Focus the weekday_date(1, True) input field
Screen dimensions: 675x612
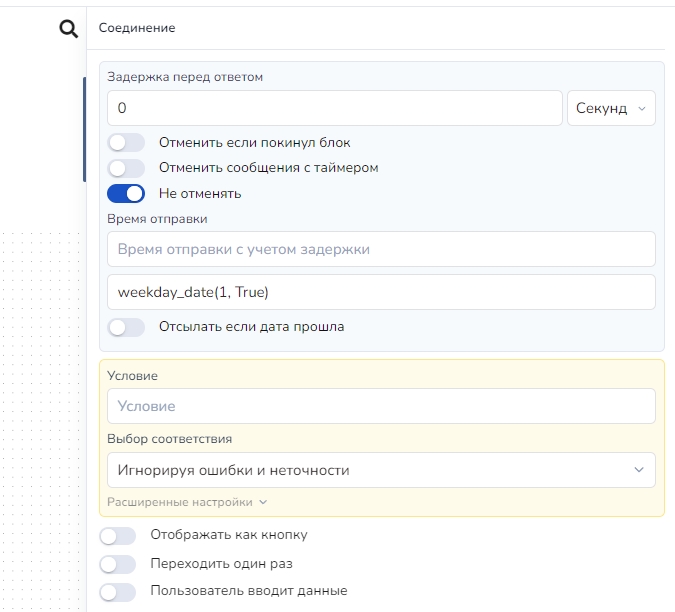[x=380, y=292]
